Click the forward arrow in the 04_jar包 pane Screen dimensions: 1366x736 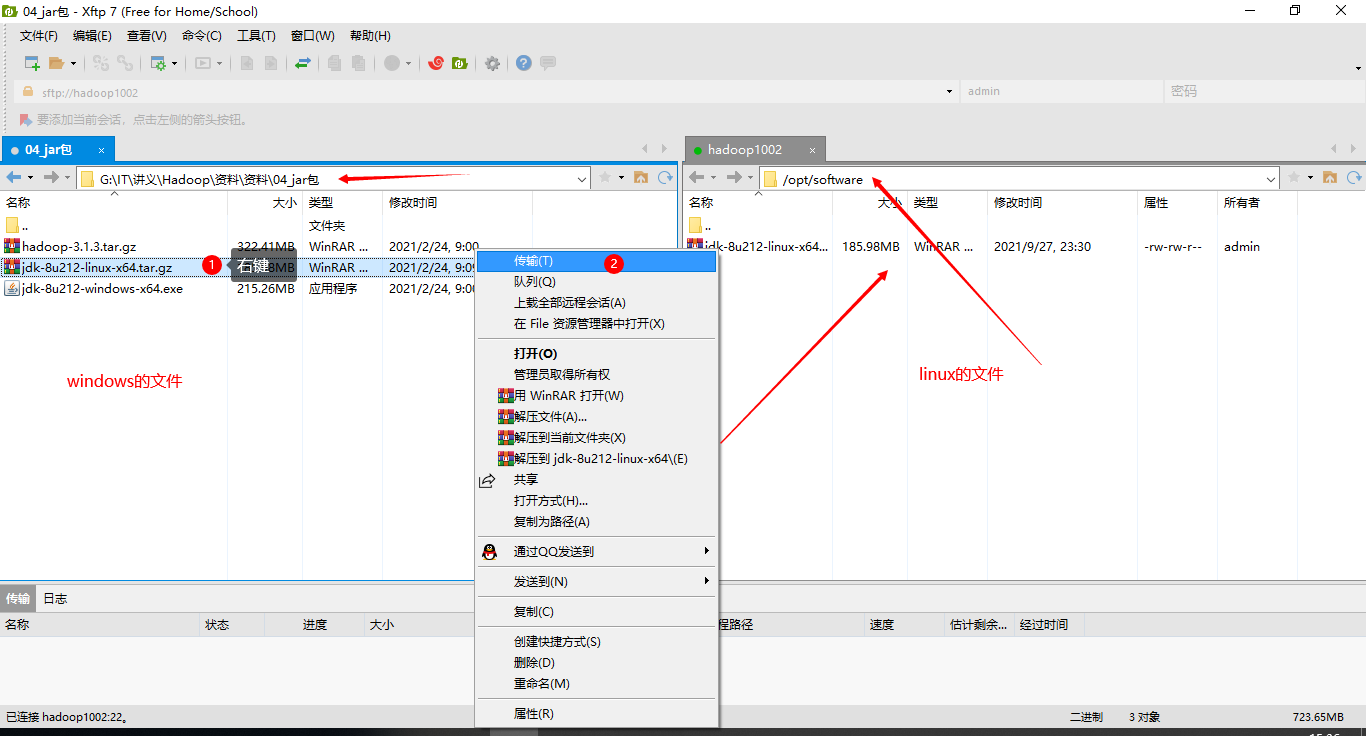tap(51, 178)
